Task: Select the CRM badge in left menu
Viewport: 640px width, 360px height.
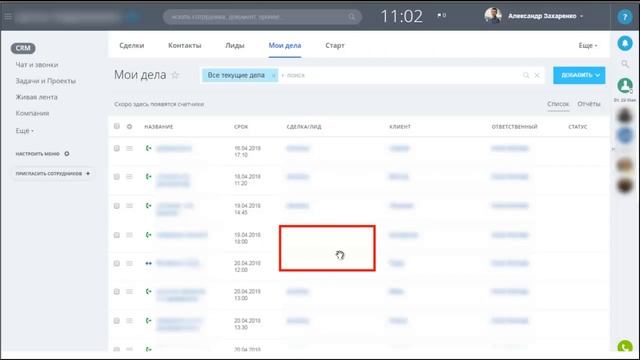Action: pos(23,48)
